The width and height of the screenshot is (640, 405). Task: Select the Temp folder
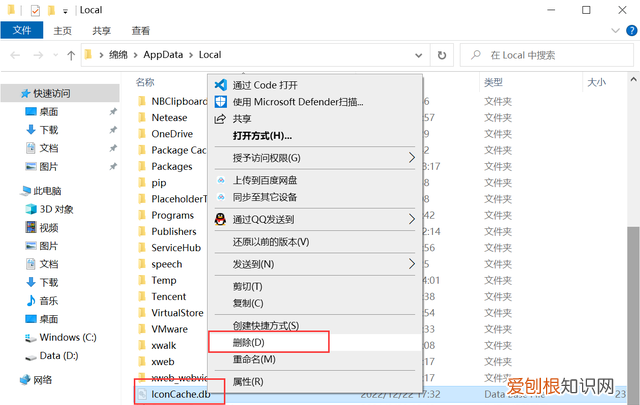[x=164, y=280]
